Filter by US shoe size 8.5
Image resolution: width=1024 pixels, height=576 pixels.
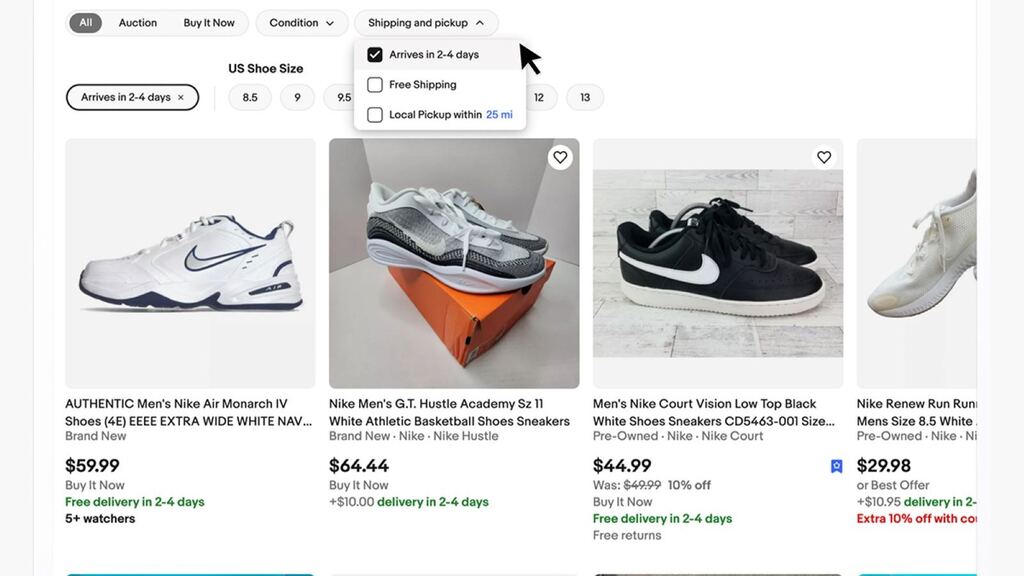(250, 98)
